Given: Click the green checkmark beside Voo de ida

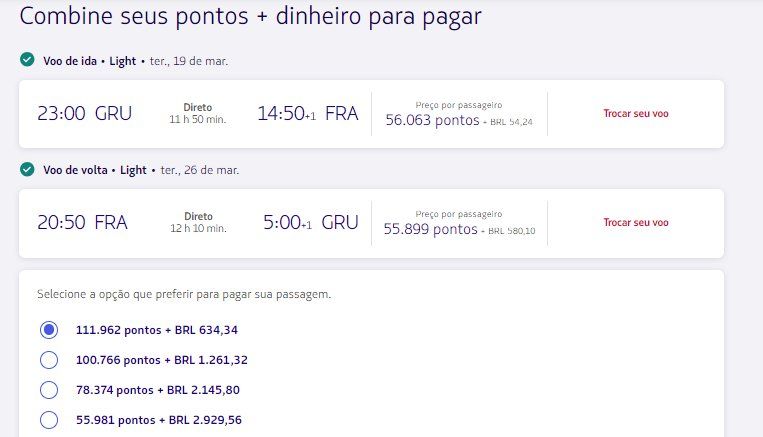Looking at the screenshot, I should point(27,60).
